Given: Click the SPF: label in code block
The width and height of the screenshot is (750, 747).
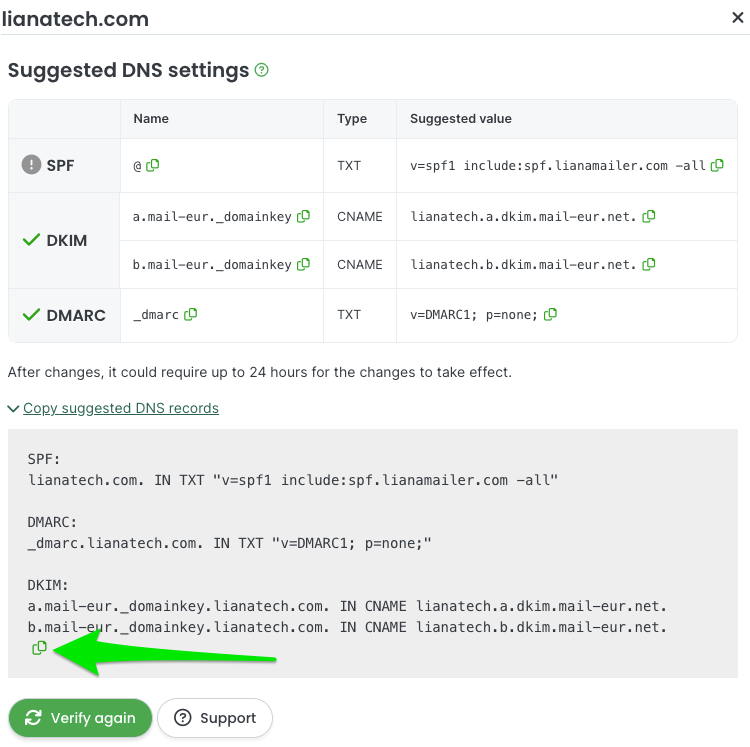Looking at the screenshot, I should click(44, 459).
